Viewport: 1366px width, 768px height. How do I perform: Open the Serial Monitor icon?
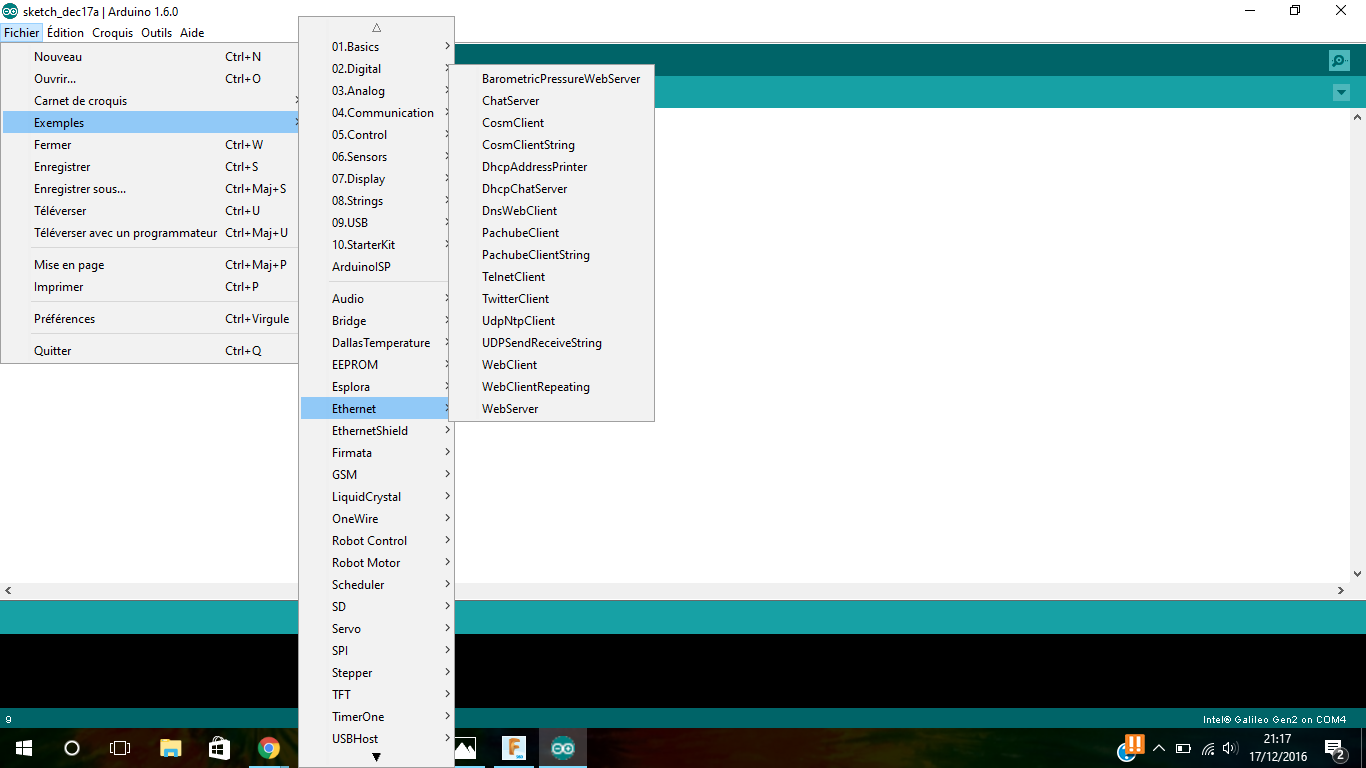(x=1339, y=61)
